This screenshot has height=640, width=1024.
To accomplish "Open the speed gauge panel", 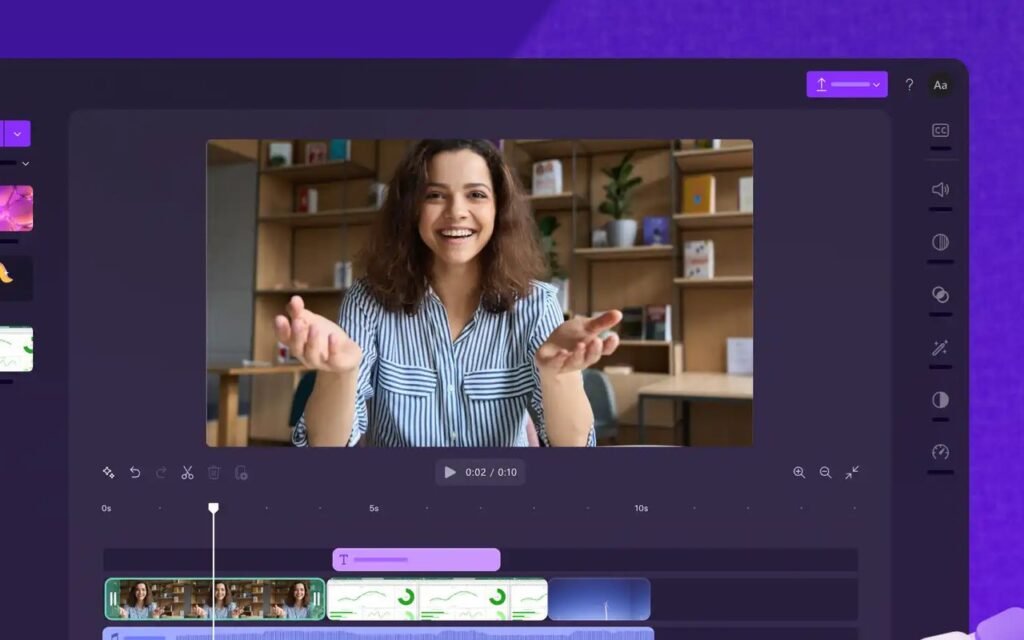I will (x=940, y=452).
